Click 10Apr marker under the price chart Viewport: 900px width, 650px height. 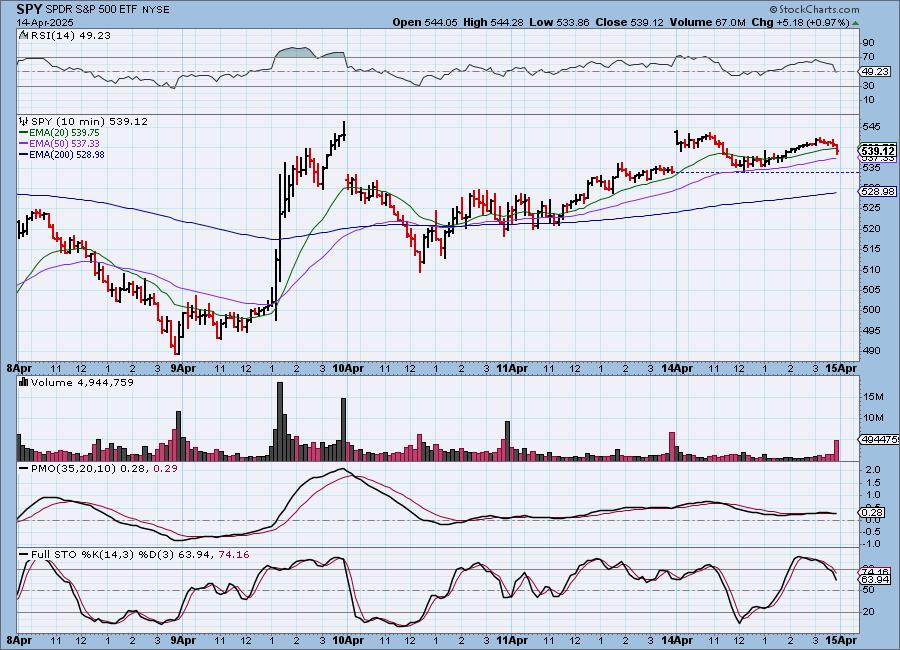pyautogui.click(x=348, y=368)
